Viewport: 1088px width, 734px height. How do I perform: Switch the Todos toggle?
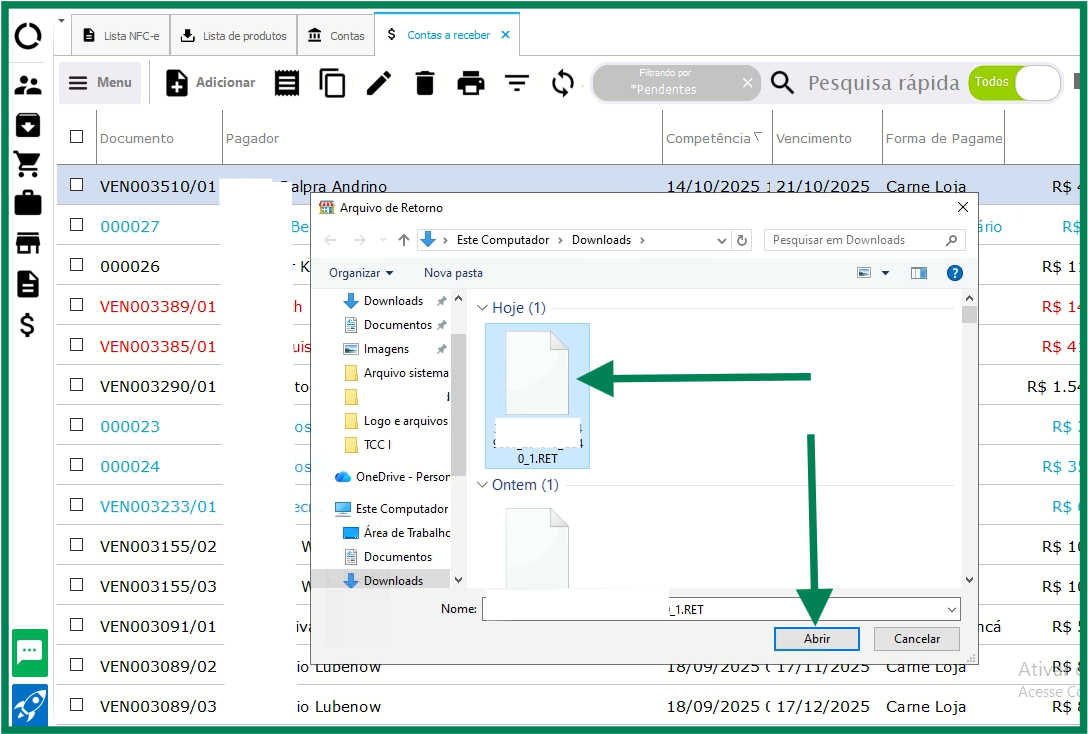pyautogui.click(x=1014, y=83)
